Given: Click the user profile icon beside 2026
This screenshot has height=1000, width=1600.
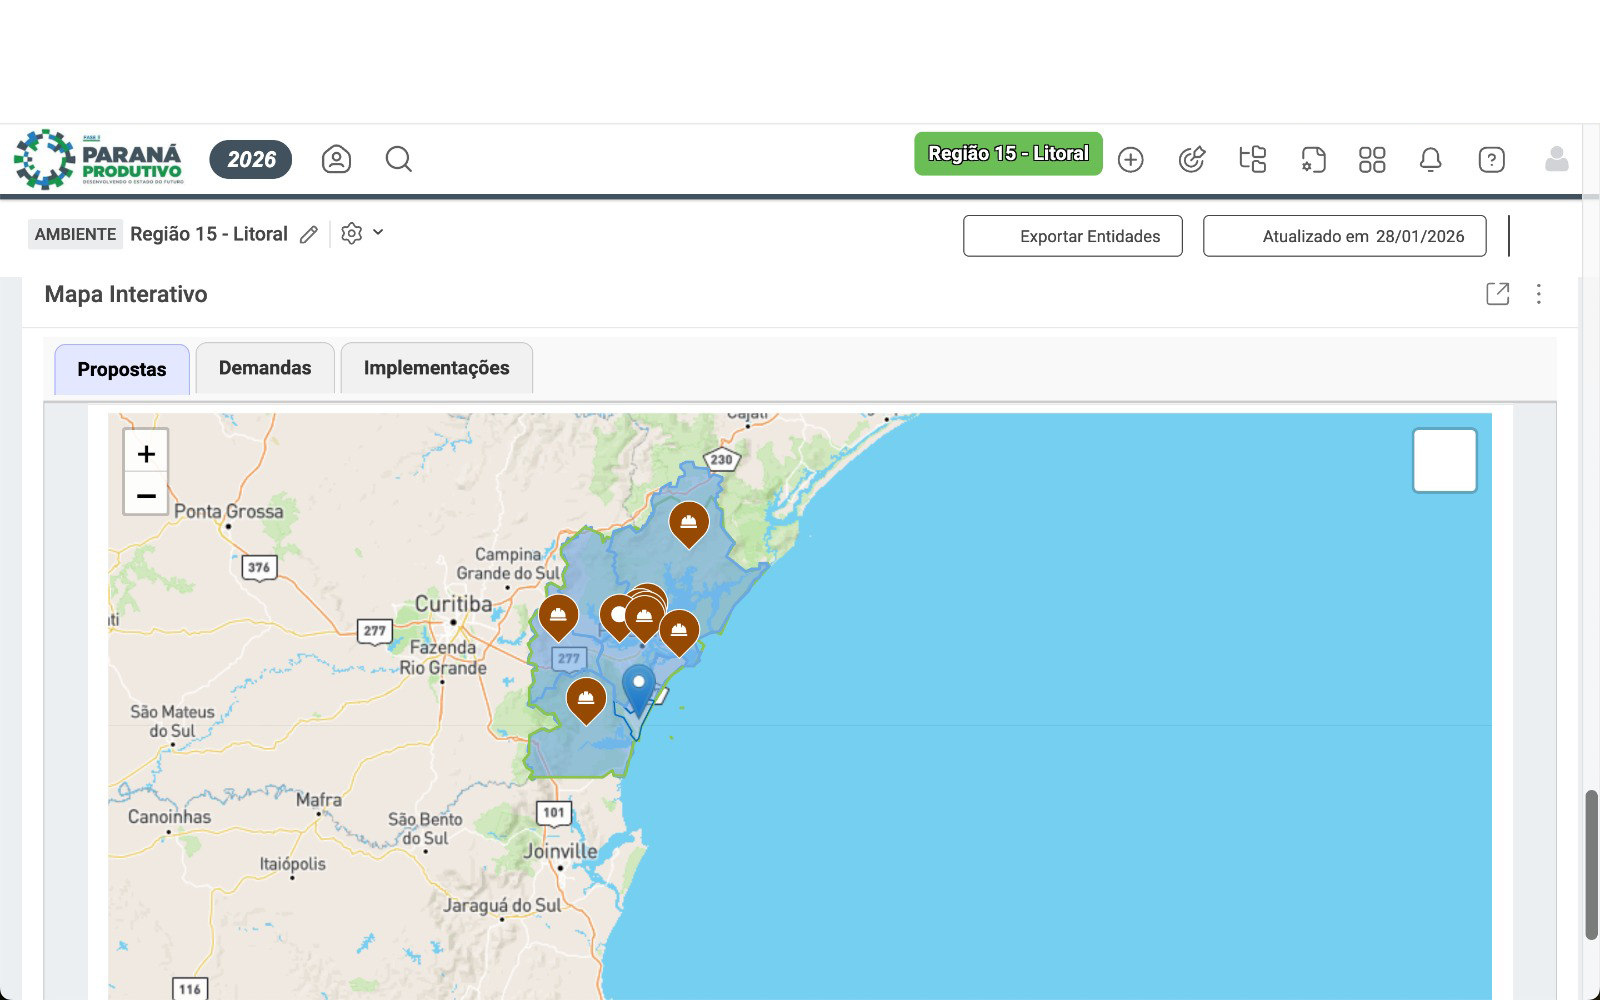Looking at the screenshot, I should pyautogui.click(x=336, y=160).
